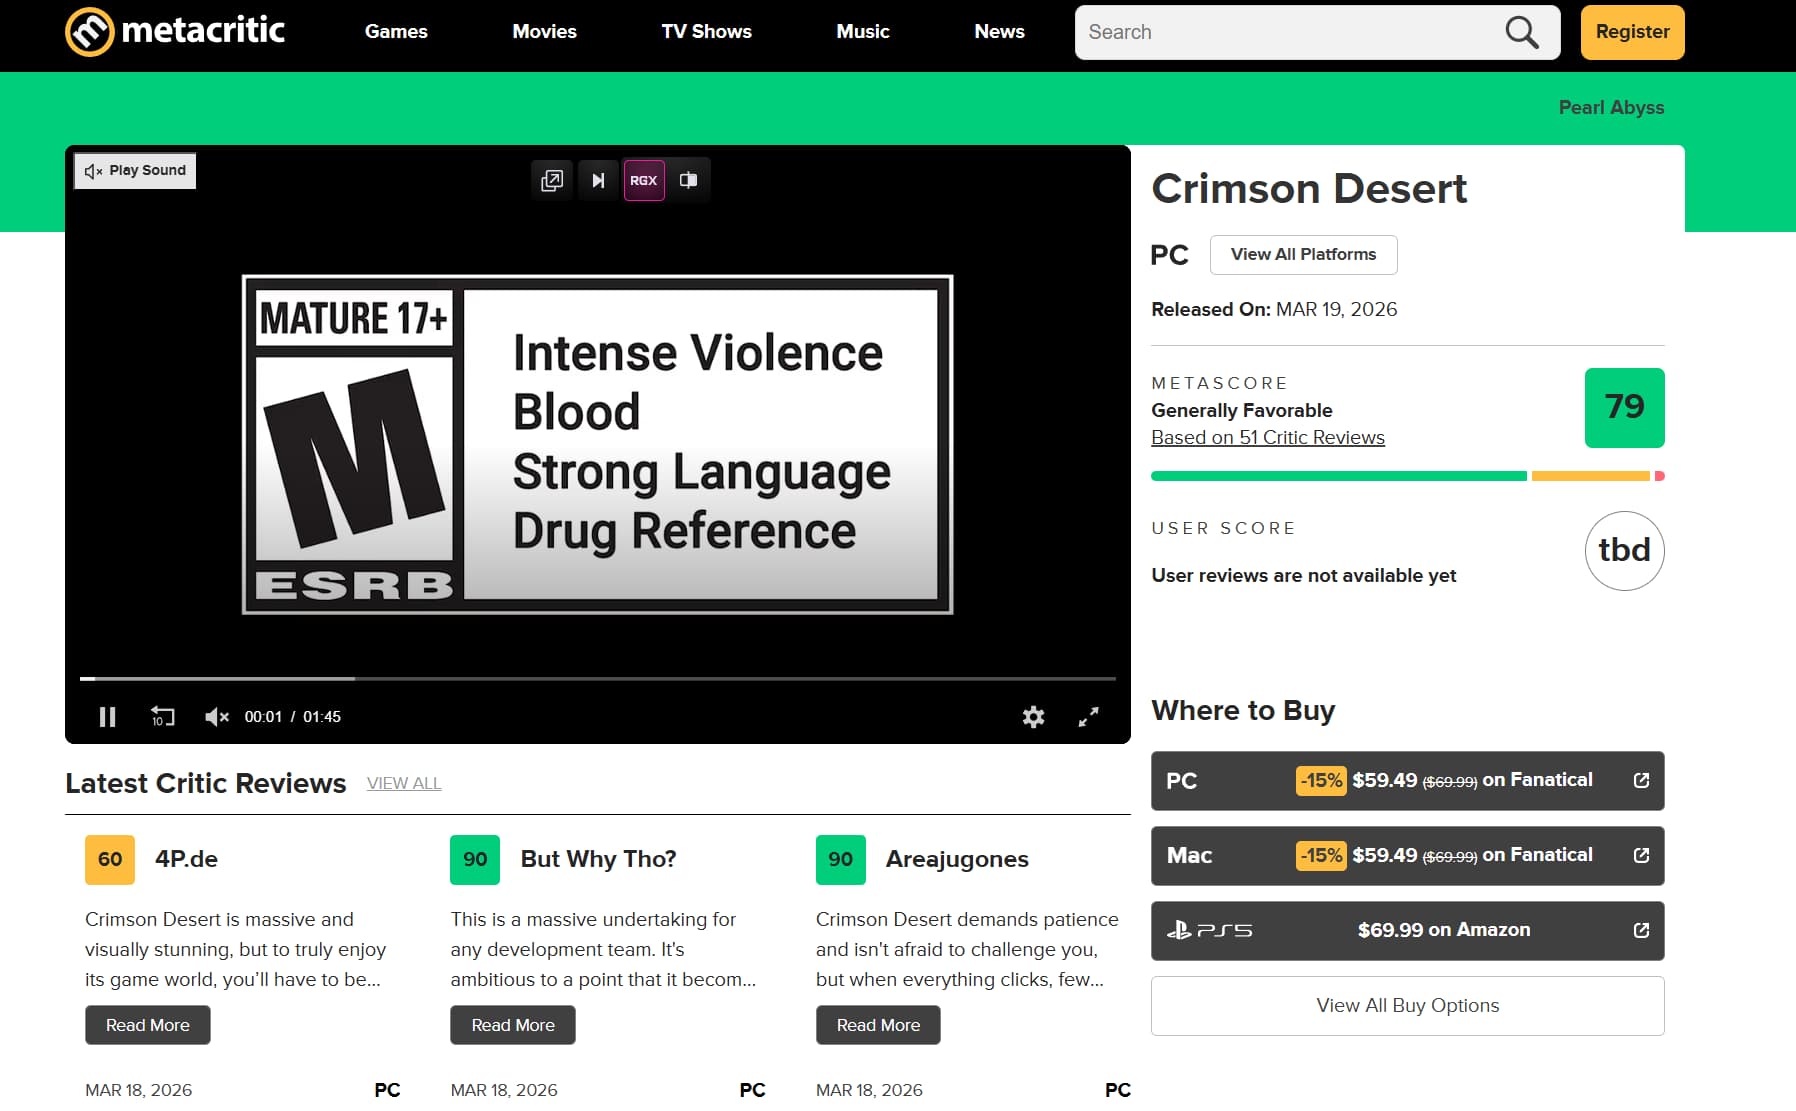Viewport: 1796px width, 1111px height.
Task: Open video settings gear
Action: (x=1033, y=716)
